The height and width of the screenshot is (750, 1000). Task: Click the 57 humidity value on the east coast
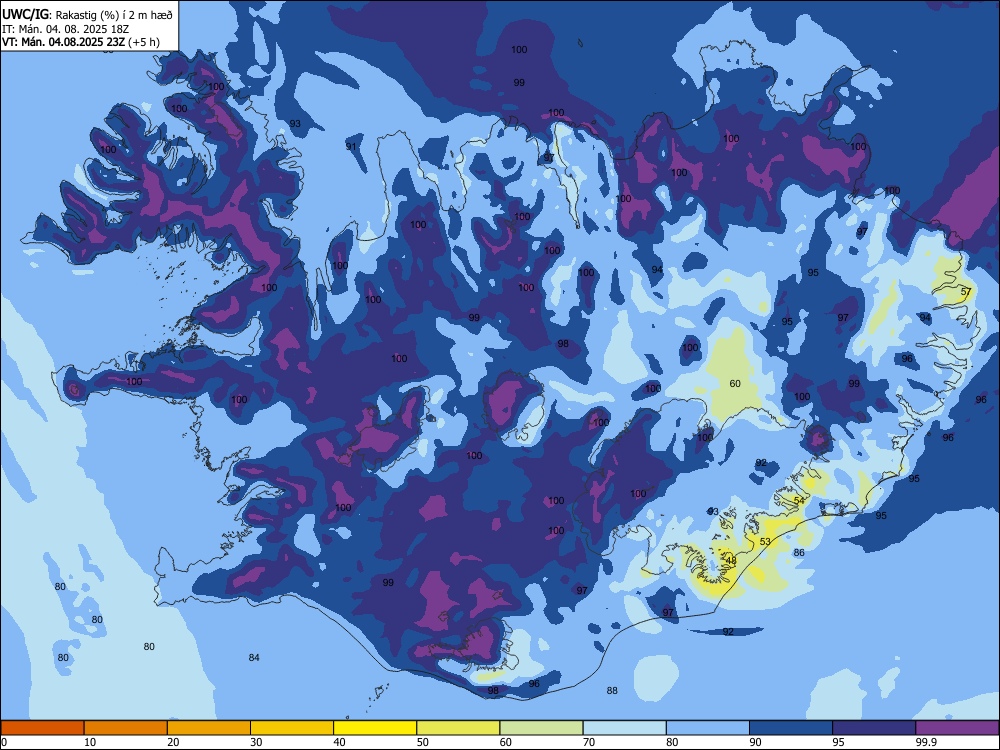(x=966, y=292)
